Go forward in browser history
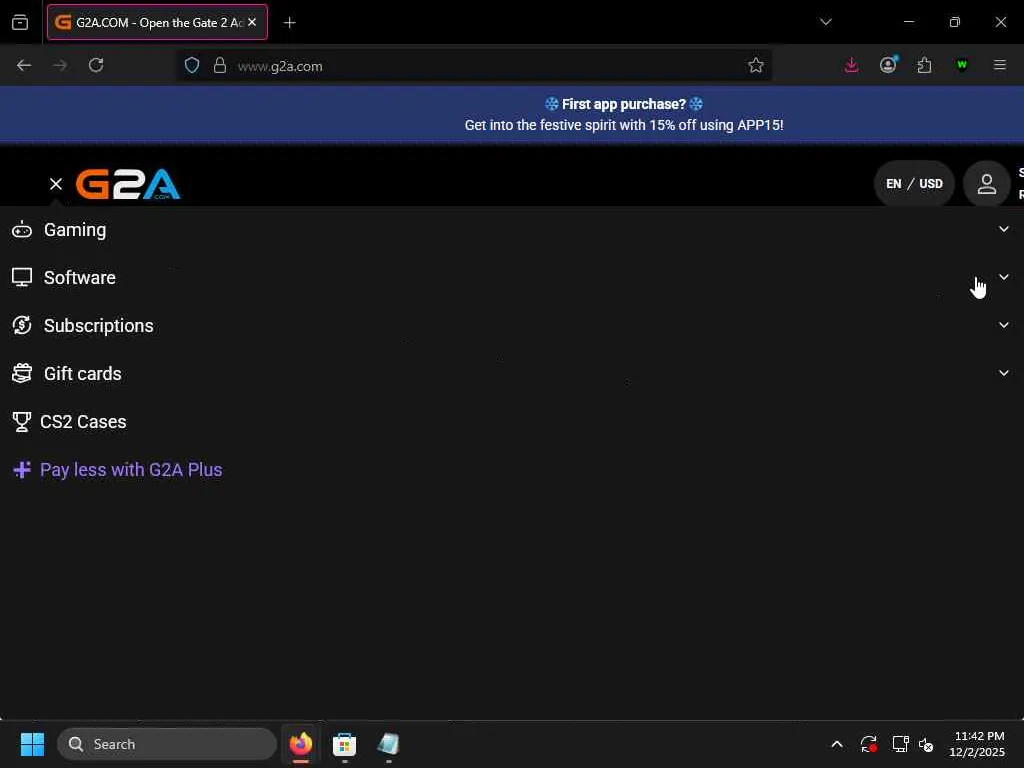This screenshot has width=1024, height=768. coord(60,65)
